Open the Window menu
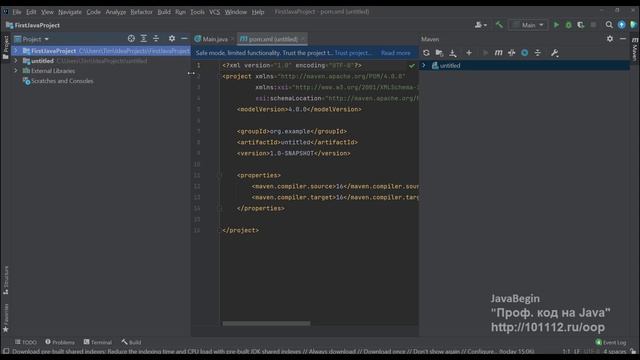Image resolution: width=640 pixels, height=360 pixels. click(236, 12)
